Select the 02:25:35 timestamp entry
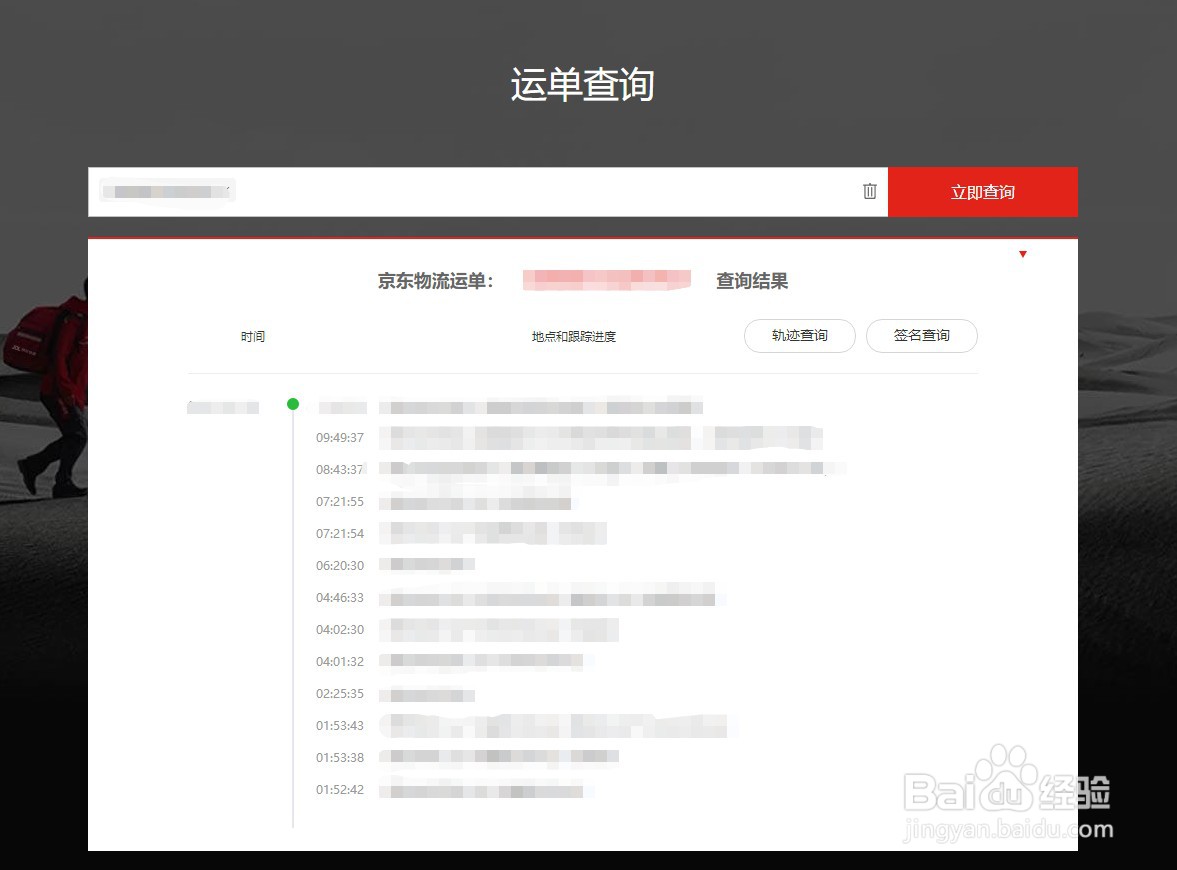The height and width of the screenshot is (870, 1177). (x=339, y=694)
